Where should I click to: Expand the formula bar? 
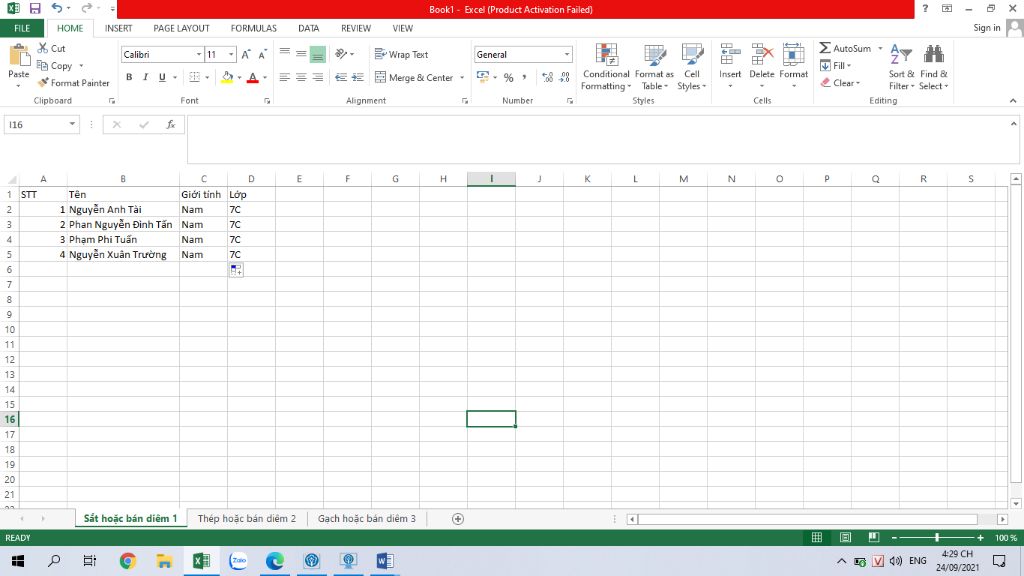(x=1014, y=124)
